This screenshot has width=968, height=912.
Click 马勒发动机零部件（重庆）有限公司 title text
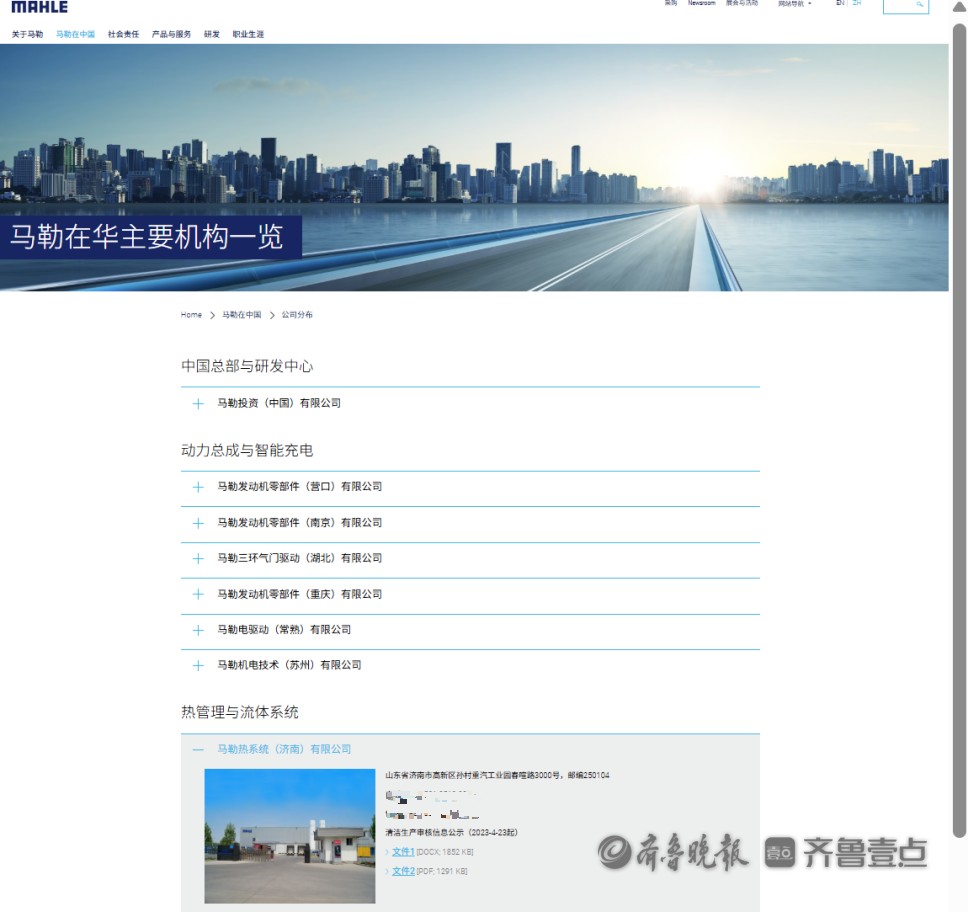pos(299,594)
